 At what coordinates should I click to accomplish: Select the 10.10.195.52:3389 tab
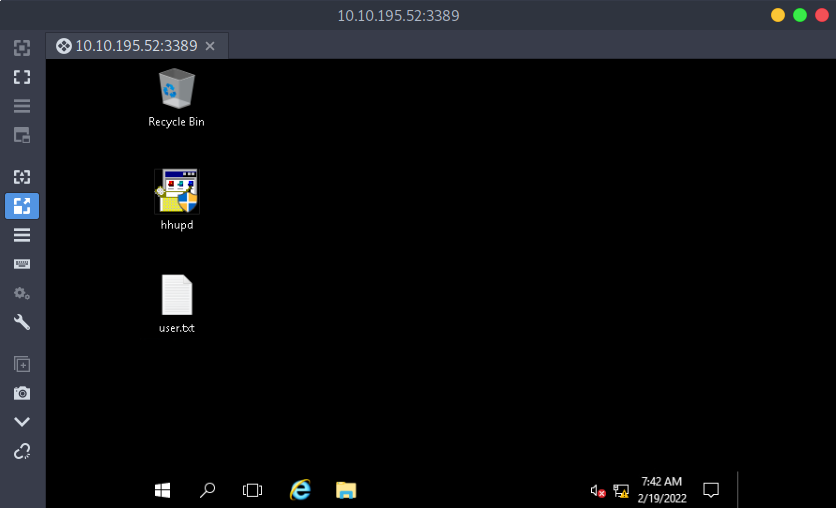[126, 46]
